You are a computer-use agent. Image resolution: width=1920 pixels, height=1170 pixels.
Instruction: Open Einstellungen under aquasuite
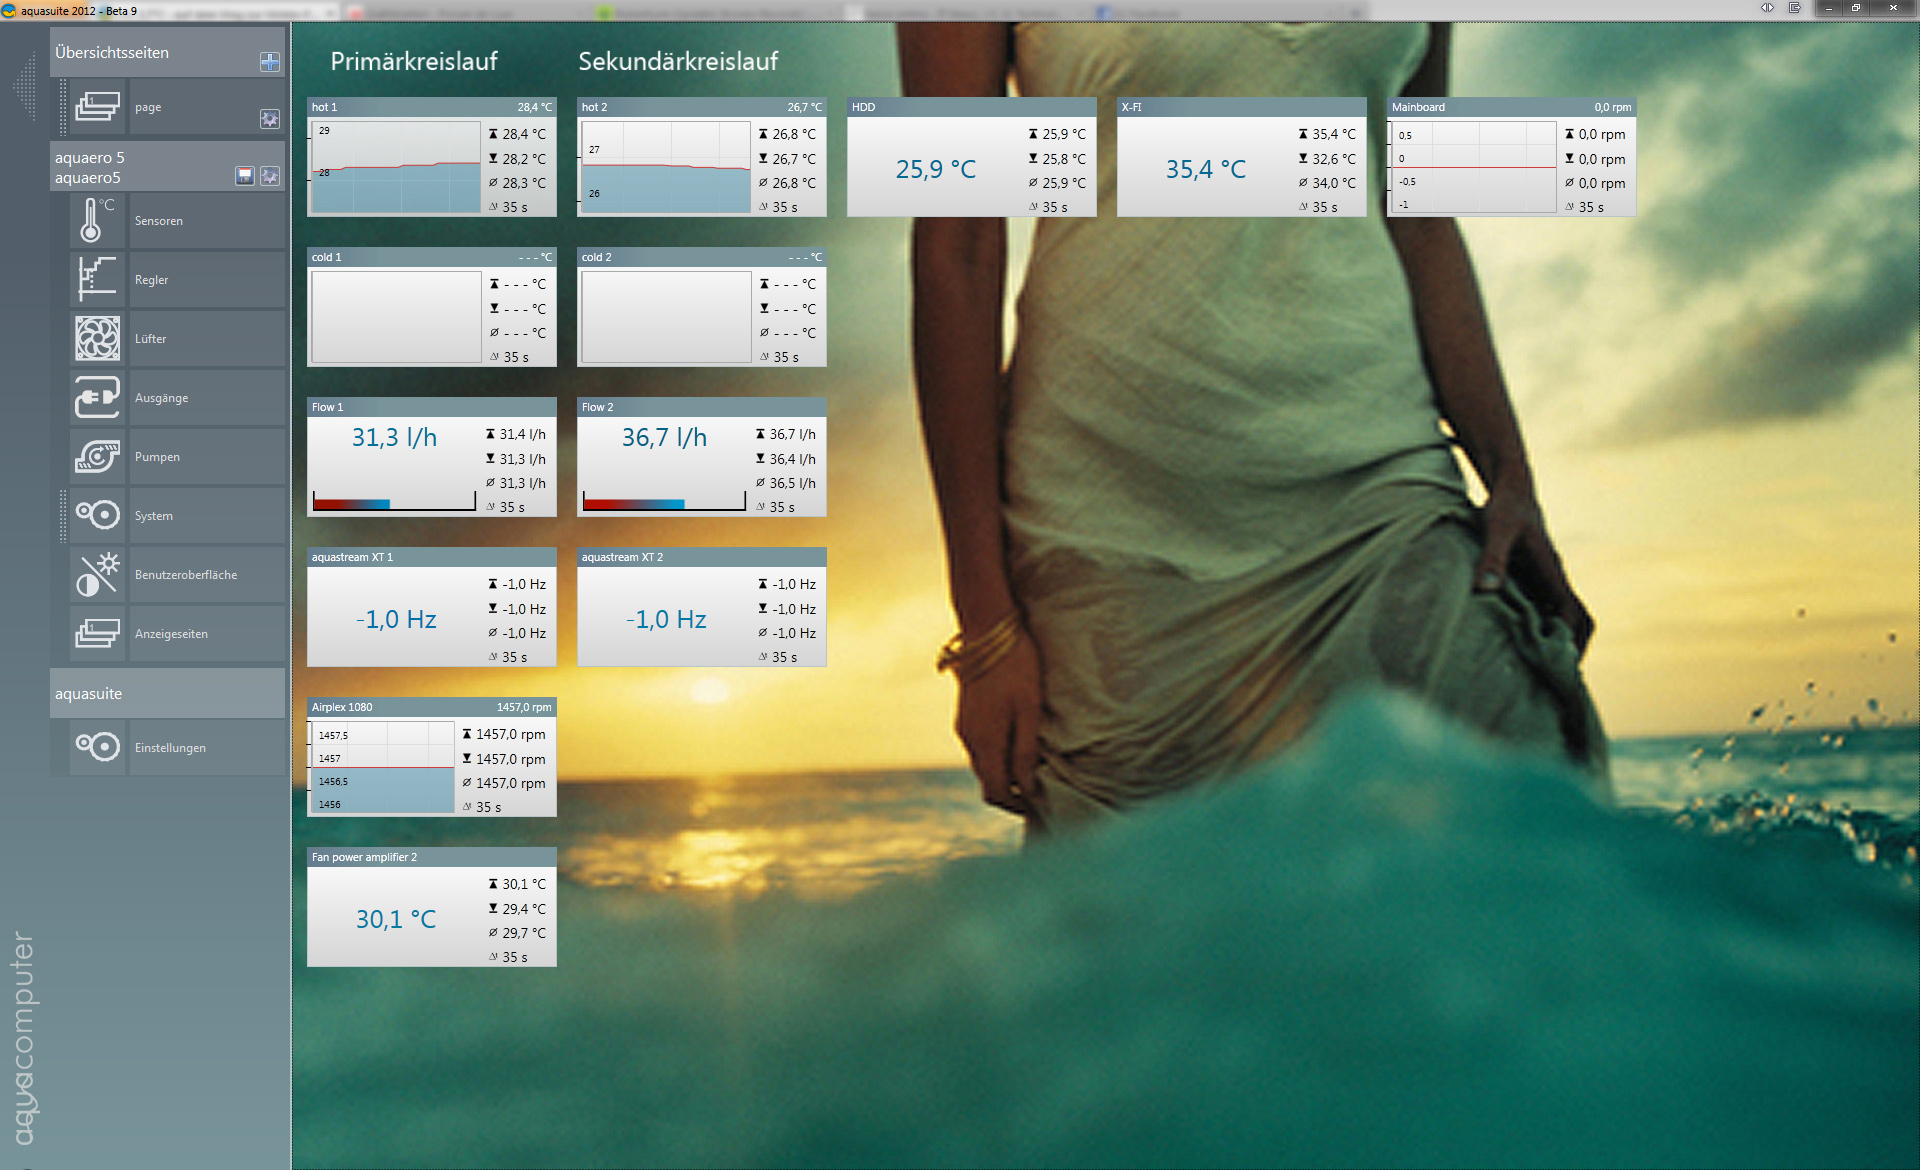click(171, 748)
